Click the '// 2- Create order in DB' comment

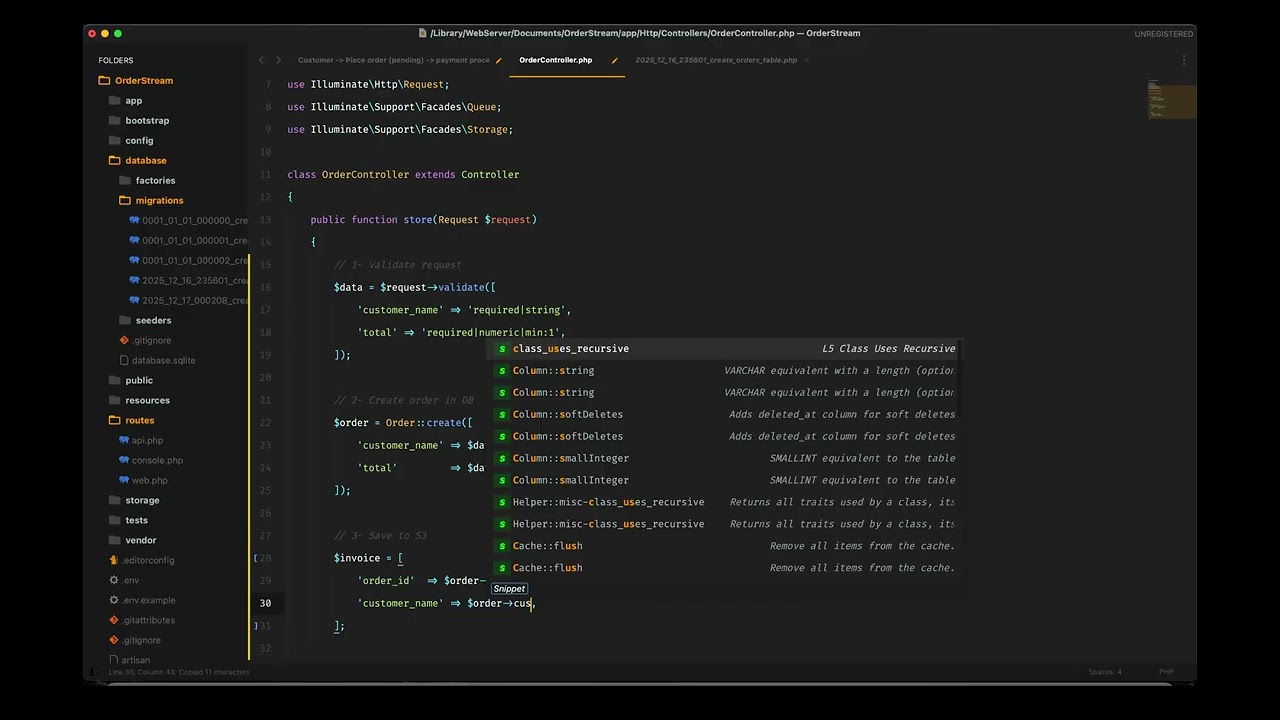pyautogui.click(x=404, y=400)
